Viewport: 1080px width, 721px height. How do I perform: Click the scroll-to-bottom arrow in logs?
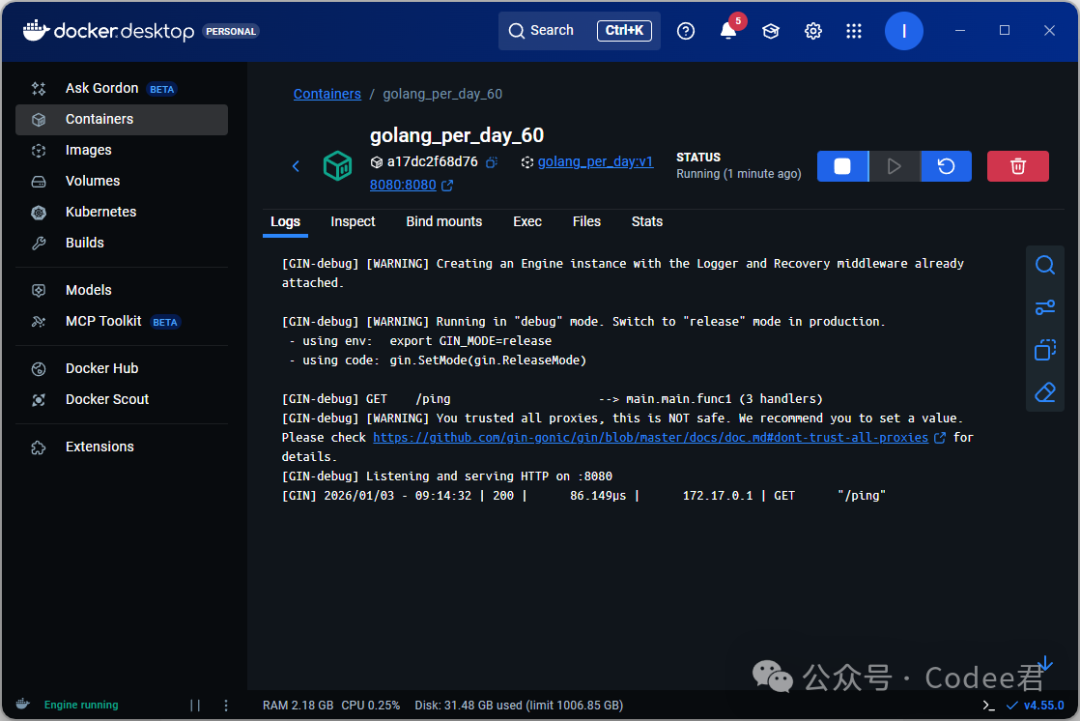1045,664
